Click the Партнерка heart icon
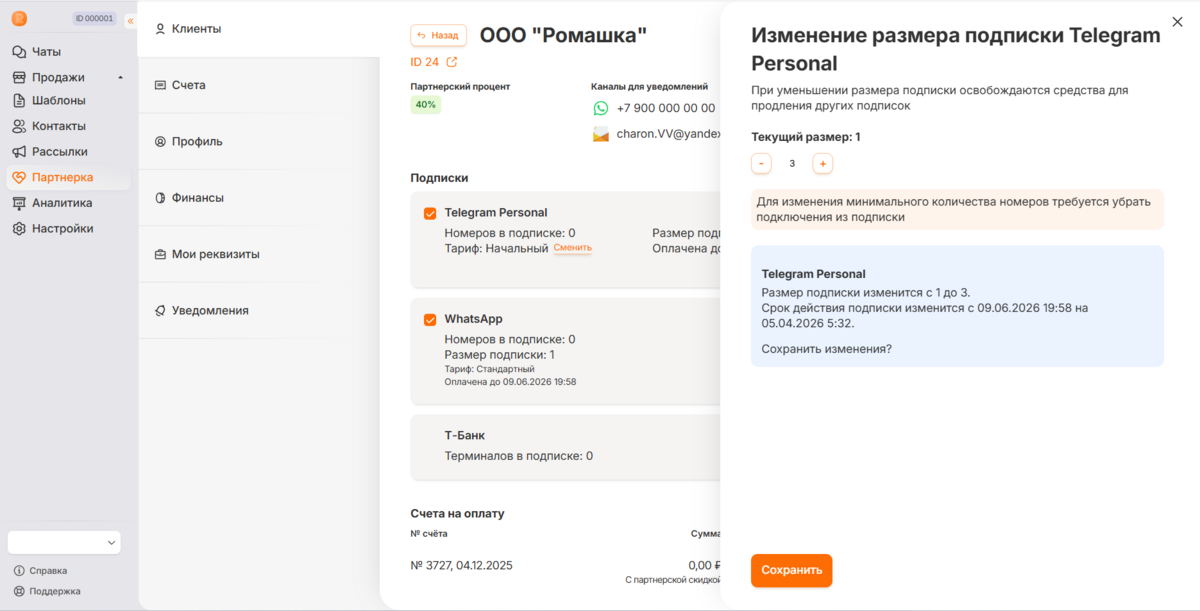The width and height of the screenshot is (1200, 611). coord(18,177)
